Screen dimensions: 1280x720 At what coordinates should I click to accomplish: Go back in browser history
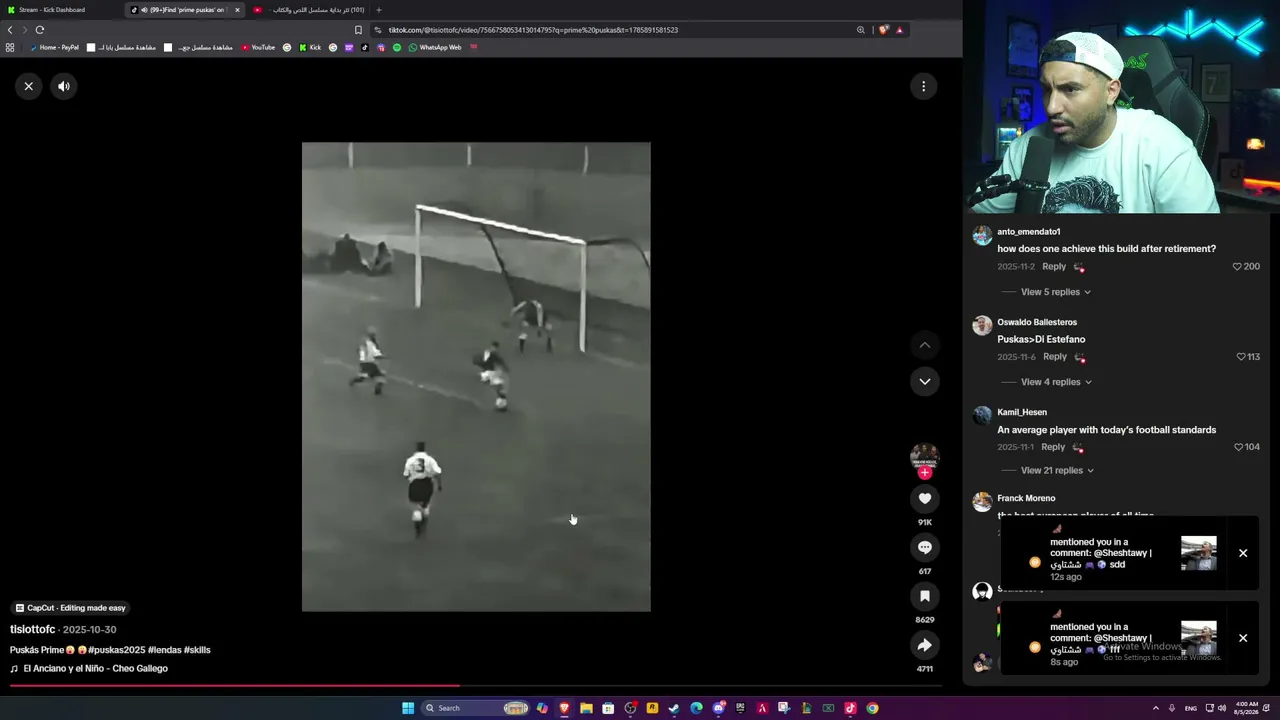pyautogui.click(x=10, y=30)
